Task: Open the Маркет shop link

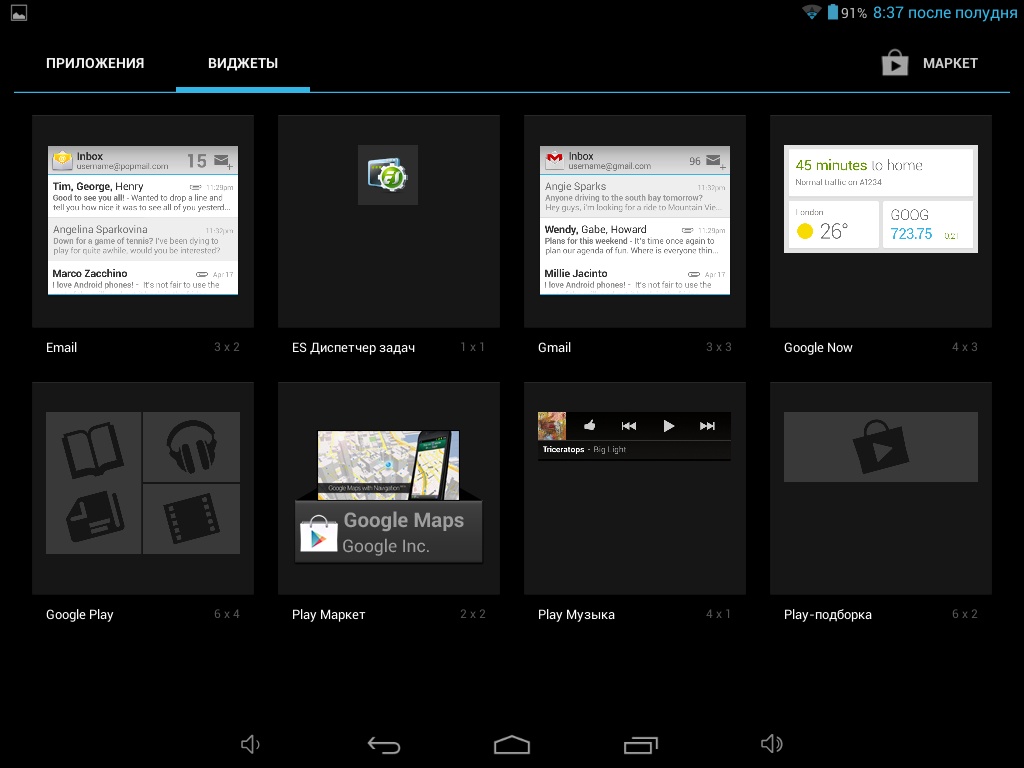Action: pyautogui.click(x=930, y=63)
